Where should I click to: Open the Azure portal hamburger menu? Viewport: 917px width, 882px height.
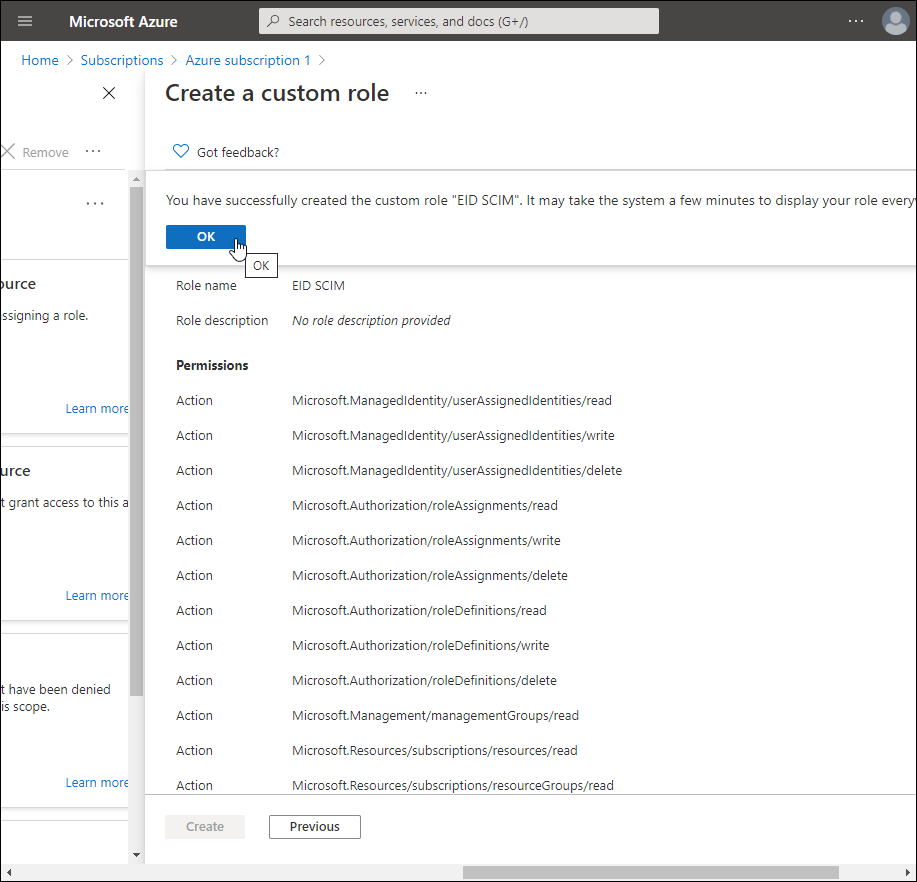coord(25,21)
